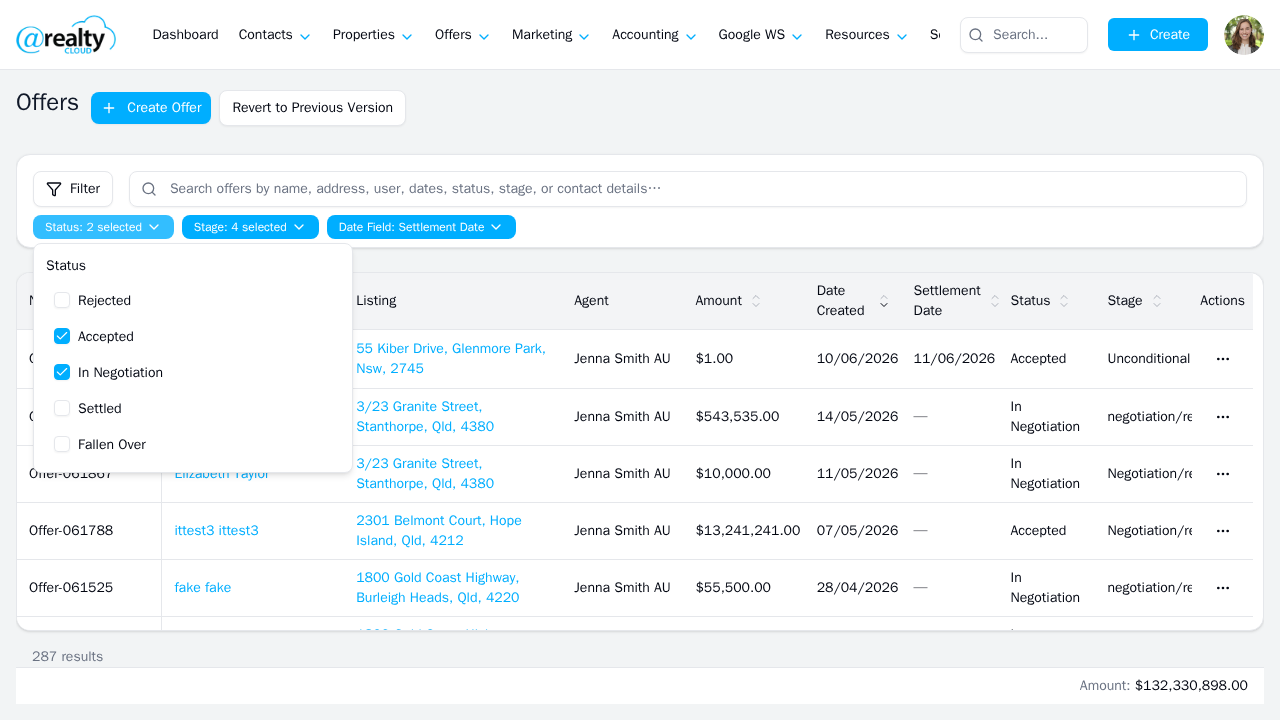Sort by Date Created column arrow
Viewport: 1280px width, 720px height.
883,301
